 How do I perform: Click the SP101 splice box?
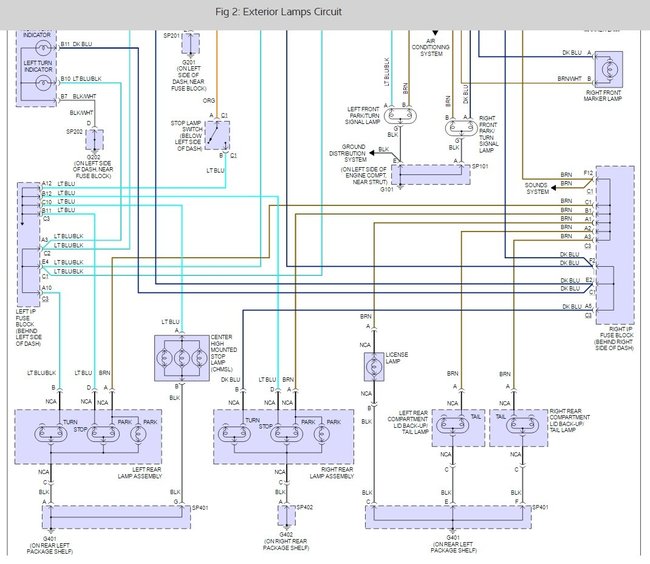click(431, 174)
